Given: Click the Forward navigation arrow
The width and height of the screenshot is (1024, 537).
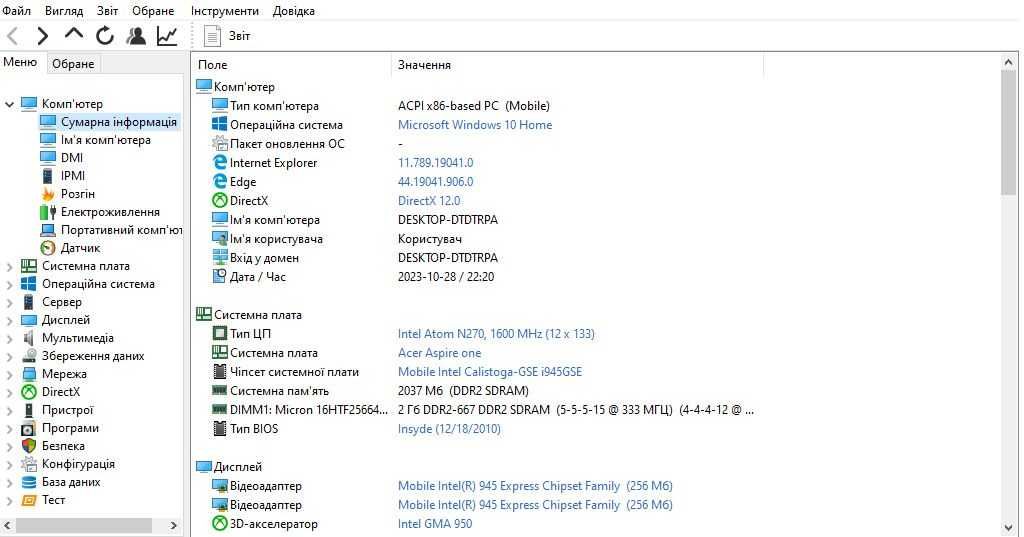Looking at the screenshot, I should pos(42,36).
